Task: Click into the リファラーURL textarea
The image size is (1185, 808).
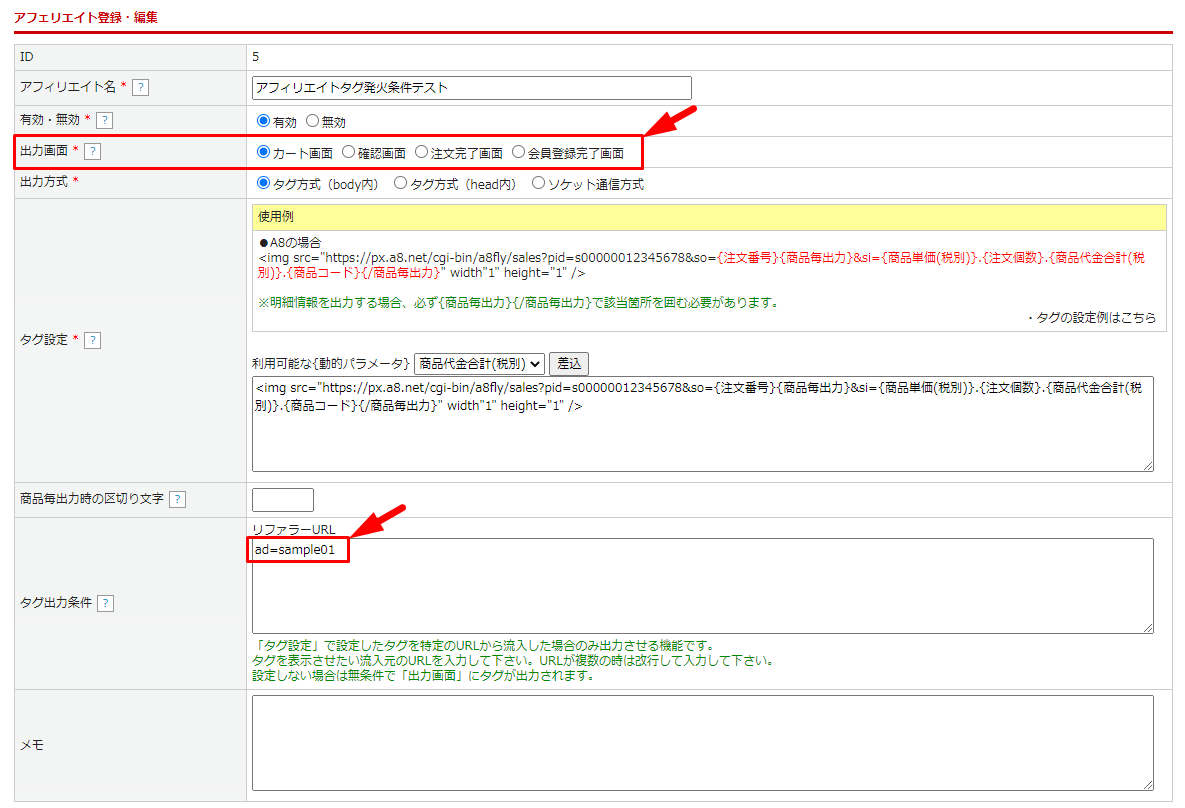Action: point(702,595)
